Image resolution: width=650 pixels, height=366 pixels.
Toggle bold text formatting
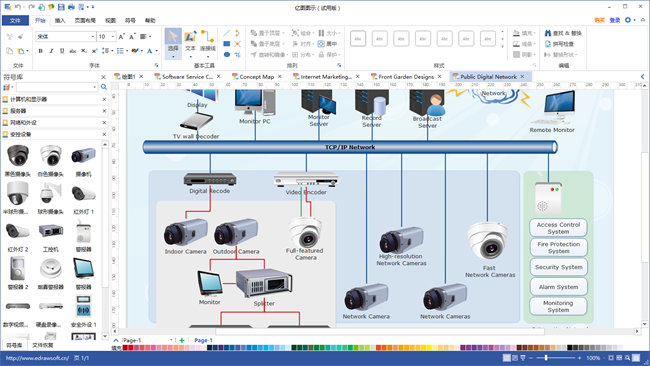point(40,51)
